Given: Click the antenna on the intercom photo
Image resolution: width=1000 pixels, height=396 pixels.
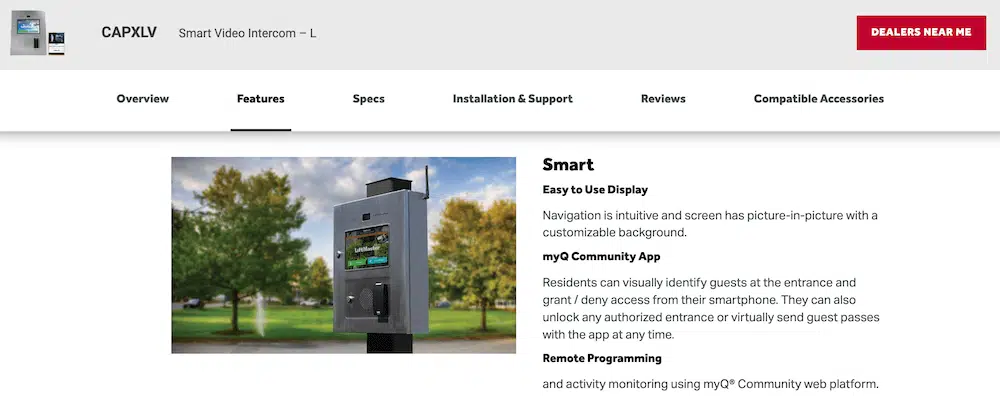Looking at the screenshot, I should [426, 183].
